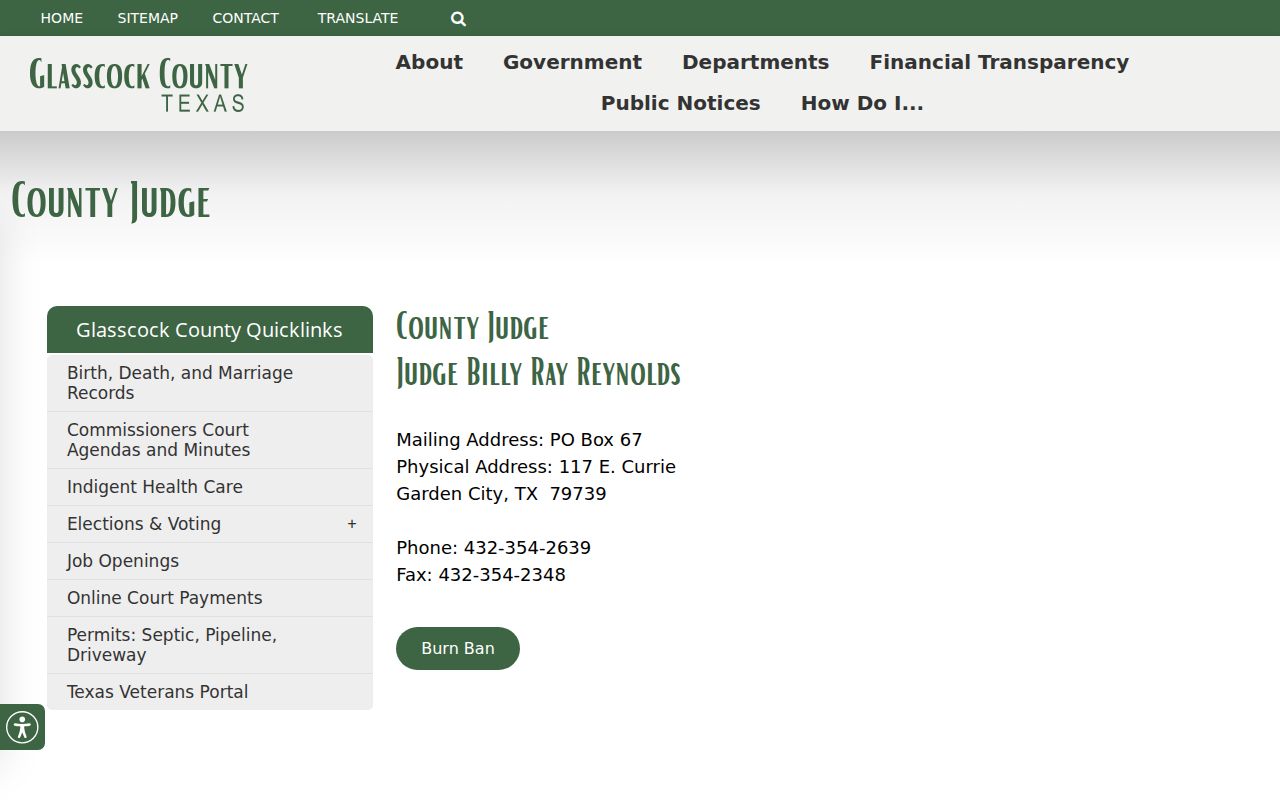Open Texas Veterans Portal quicklink
This screenshot has width=1280, height=800.
click(x=210, y=692)
